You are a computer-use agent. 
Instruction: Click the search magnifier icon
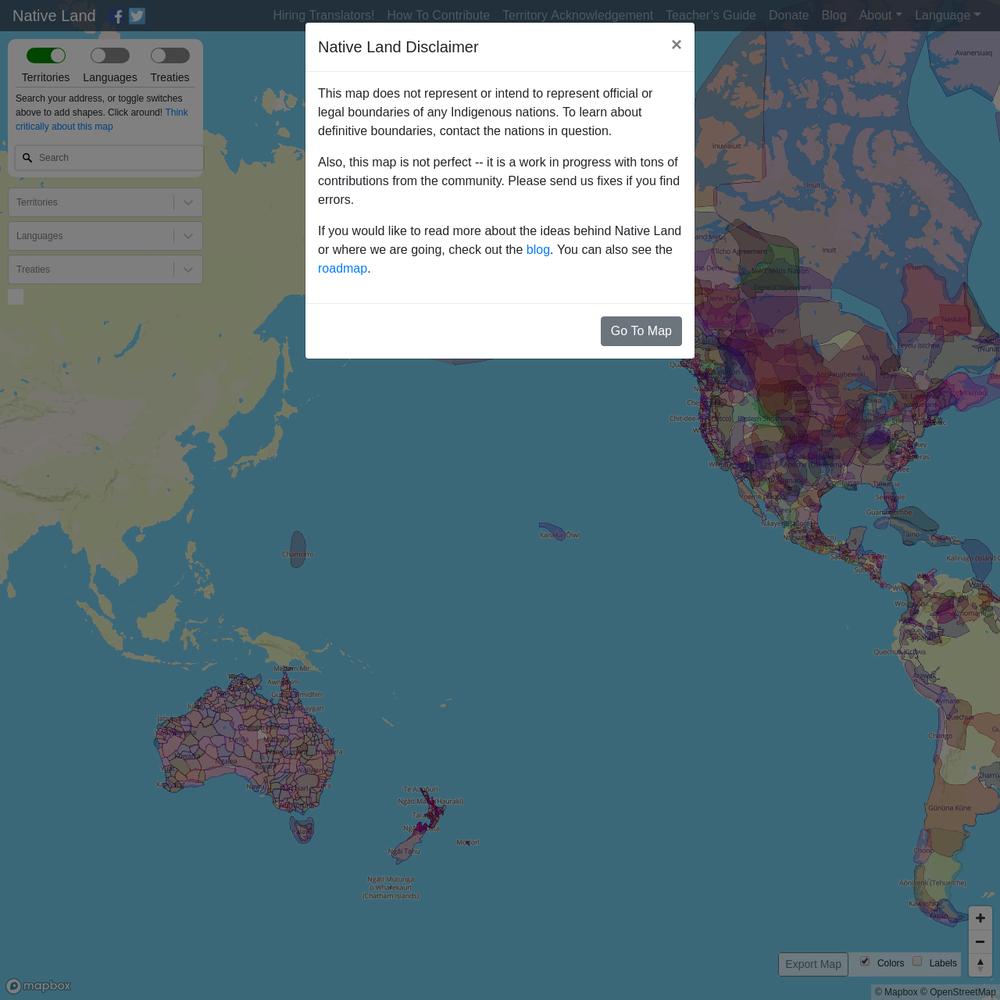click(27, 158)
